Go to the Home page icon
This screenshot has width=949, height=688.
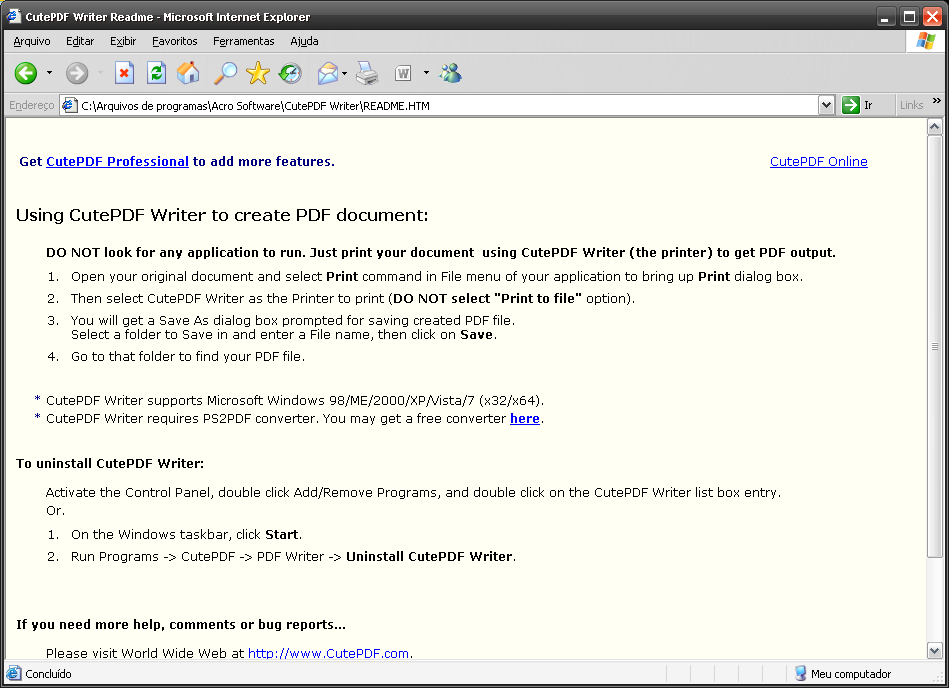[x=188, y=73]
